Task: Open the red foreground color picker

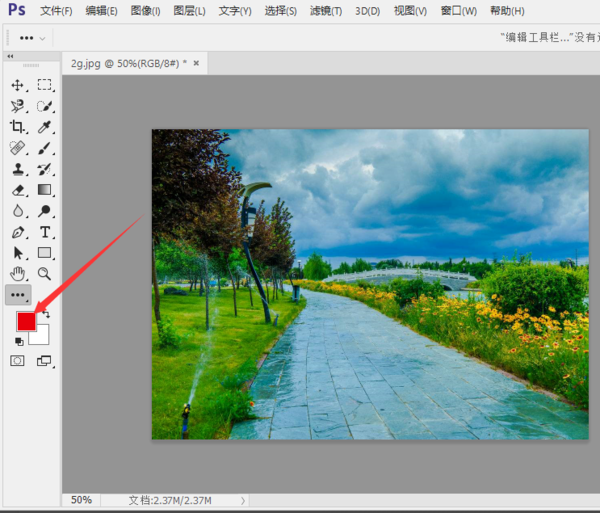Action: (x=26, y=321)
